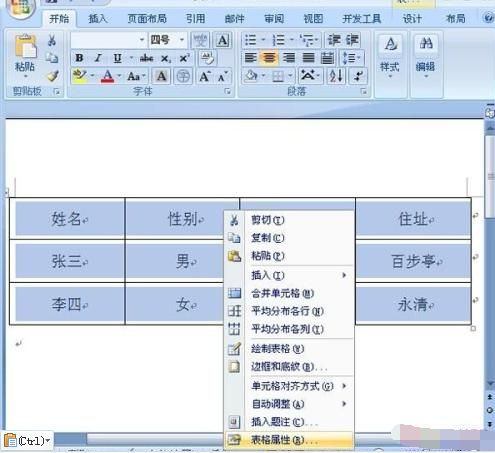Open the font size dropdown showing 四号
Image resolution: width=495 pixels, height=453 pixels.
[182, 40]
